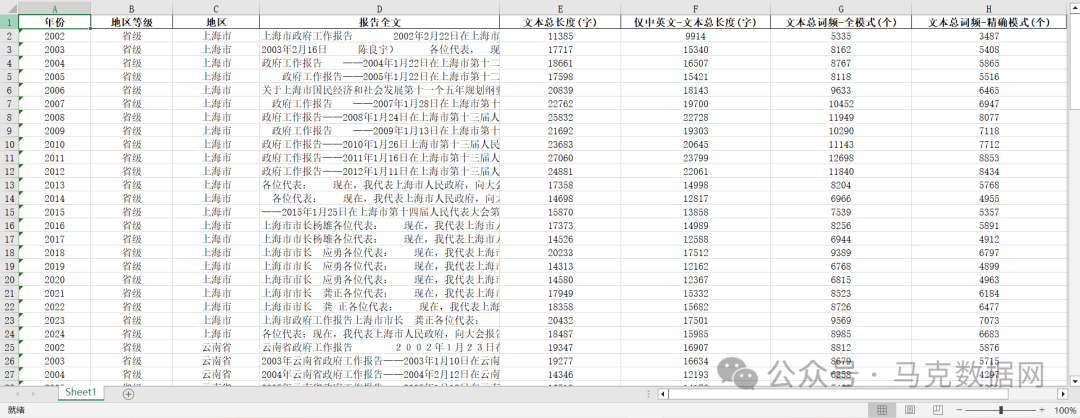
Task: Click the horizontal scrollbar left arrow
Action: pyautogui.click(x=663, y=394)
